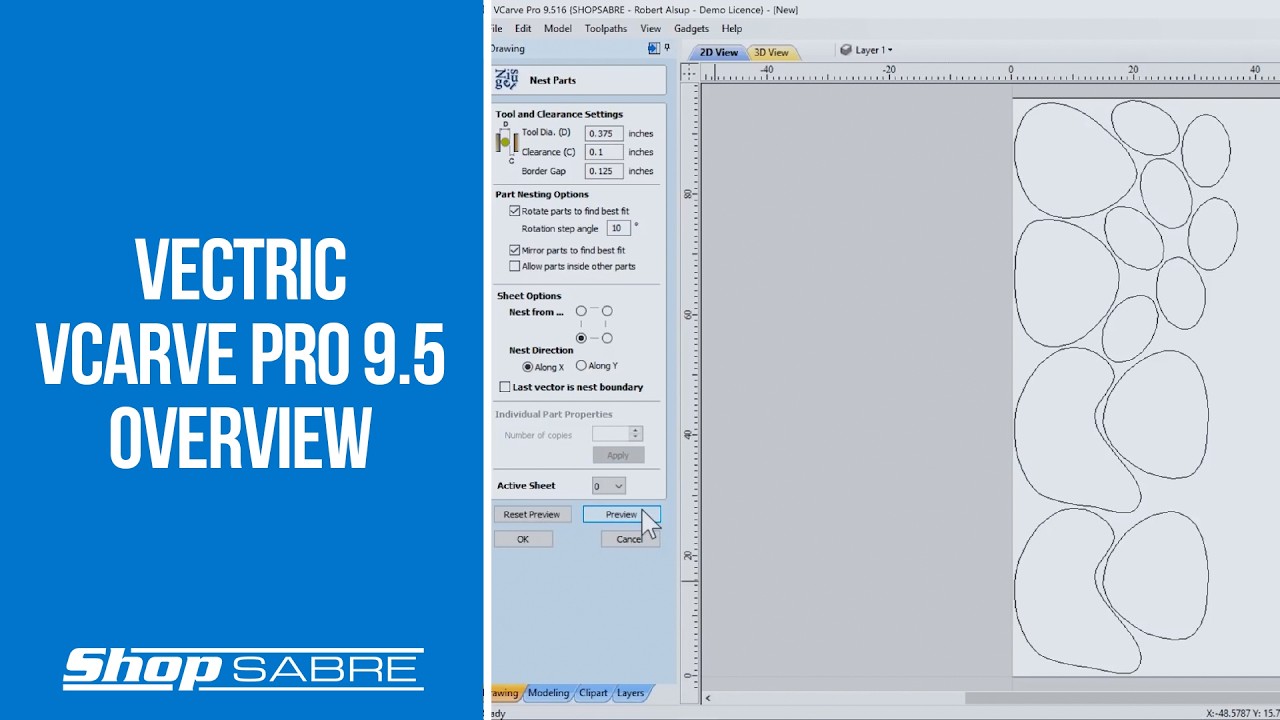
Task: Click the OK button
Action: pyautogui.click(x=523, y=539)
